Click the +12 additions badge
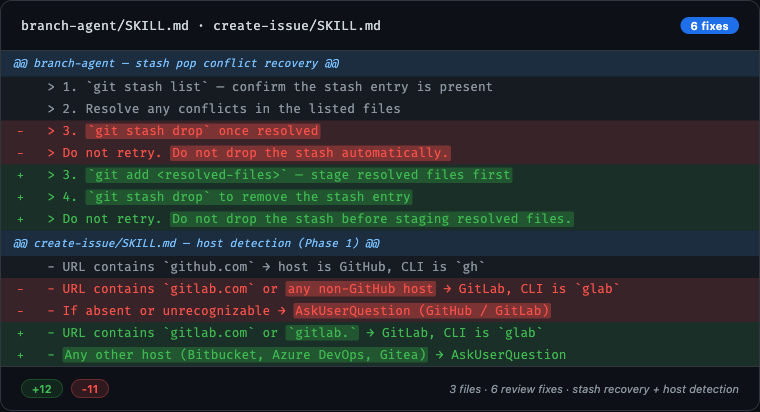The height and width of the screenshot is (412, 760). [42, 389]
